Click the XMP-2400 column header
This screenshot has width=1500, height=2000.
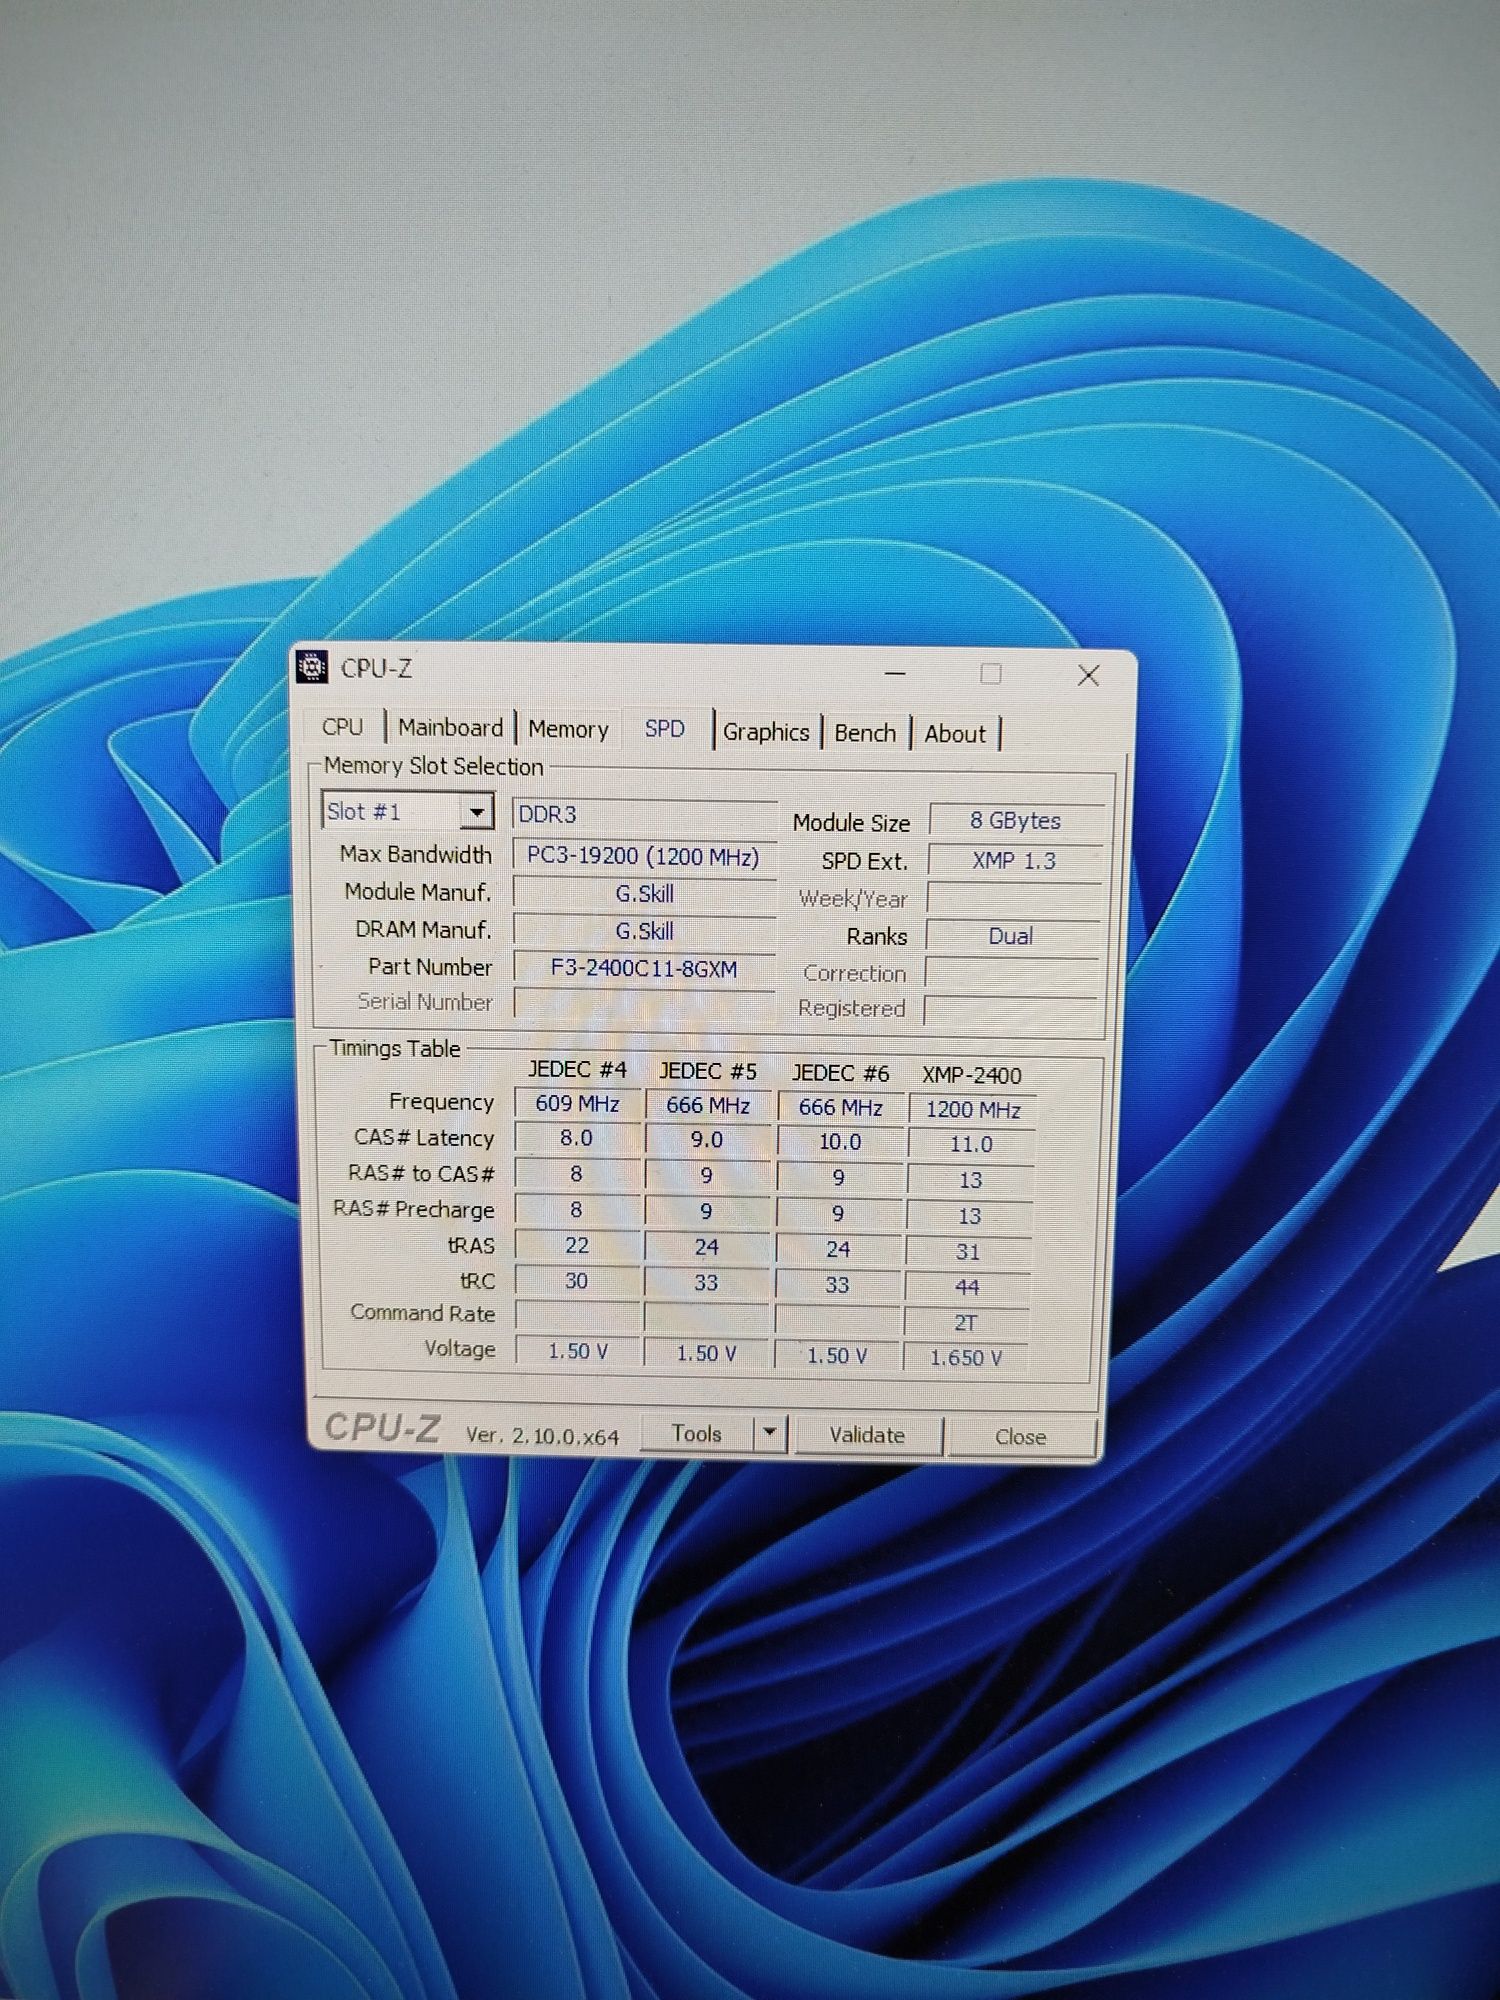click(972, 1076)
